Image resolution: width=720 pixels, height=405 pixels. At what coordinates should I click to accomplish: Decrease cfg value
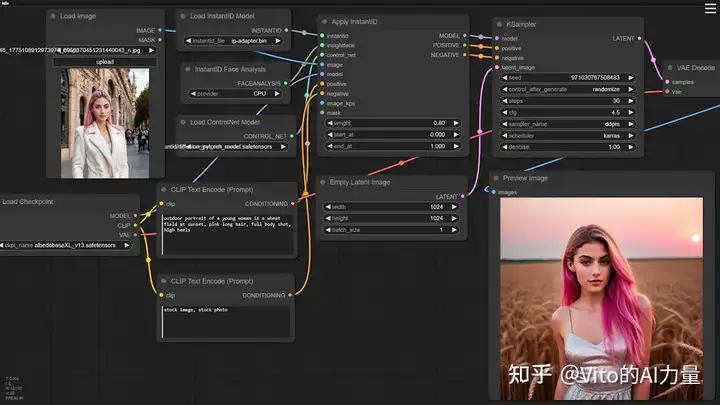pyautogui.click(x=505, y=112)
